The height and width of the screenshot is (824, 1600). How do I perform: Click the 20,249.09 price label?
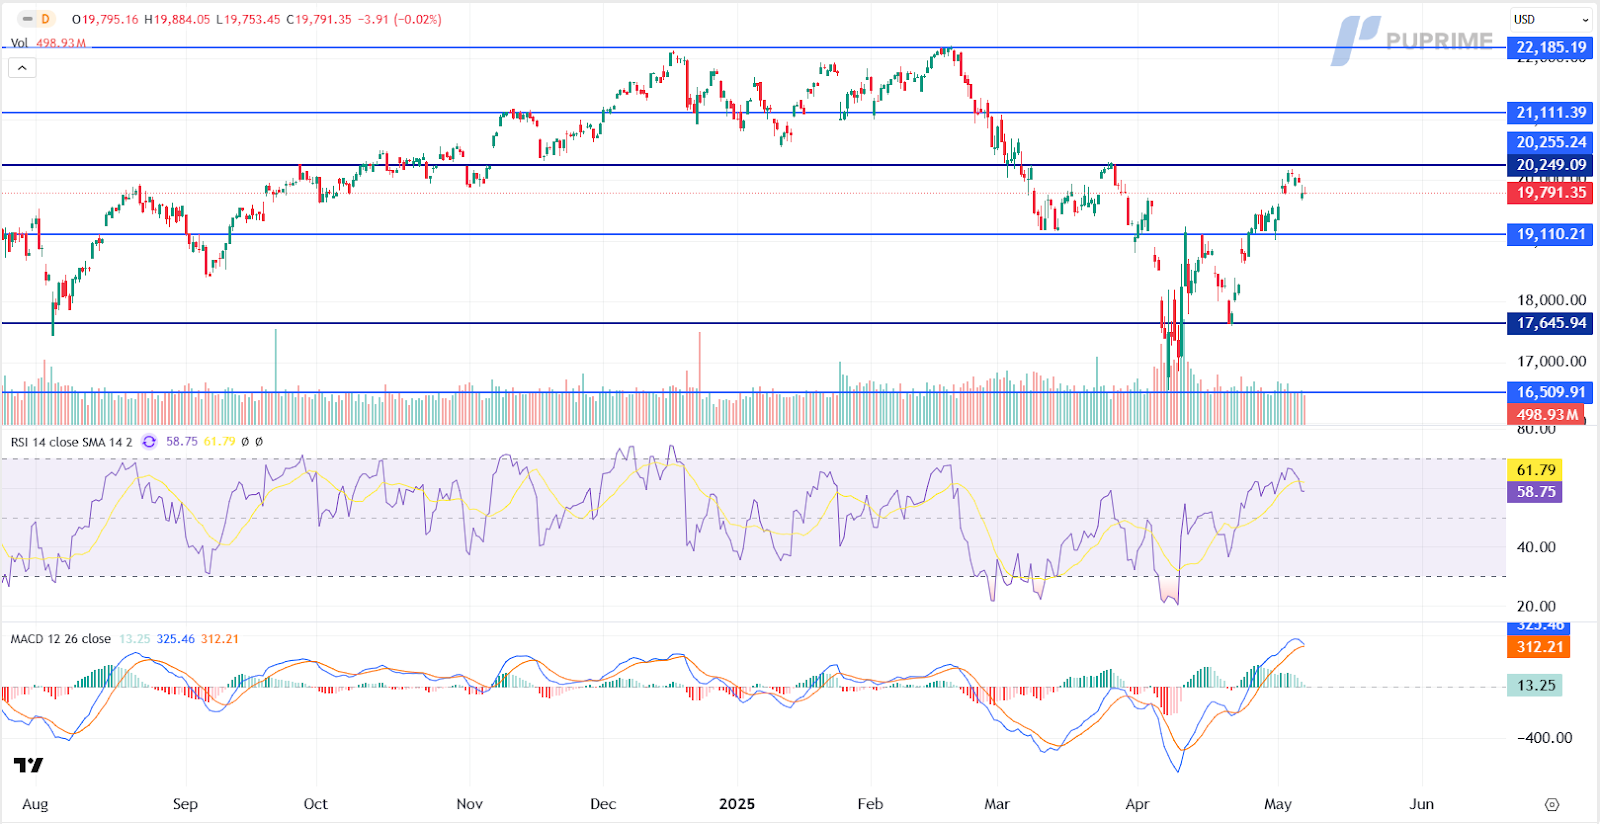coord(1550,165)
